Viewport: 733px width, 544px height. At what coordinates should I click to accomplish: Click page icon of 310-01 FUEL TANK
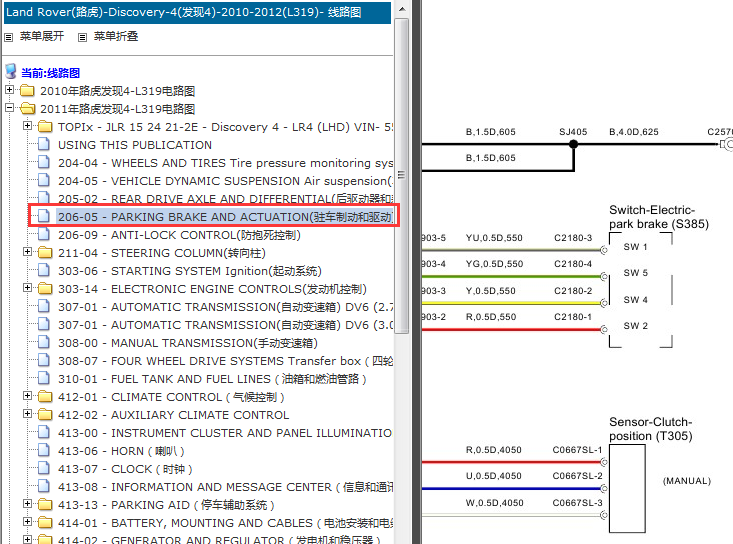click(44, 378)
